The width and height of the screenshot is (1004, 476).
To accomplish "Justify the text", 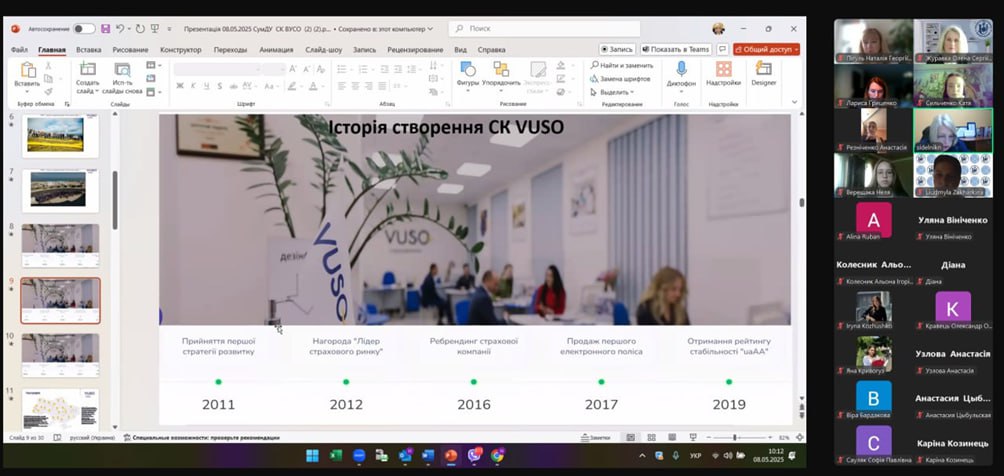I will pyautogui.click(x=381, y=86).
